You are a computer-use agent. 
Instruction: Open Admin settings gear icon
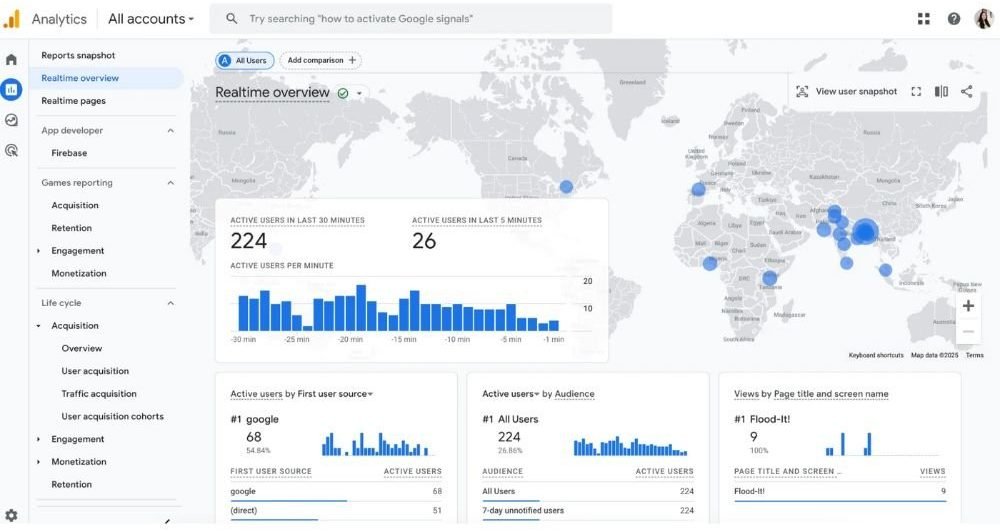[11, 515]
